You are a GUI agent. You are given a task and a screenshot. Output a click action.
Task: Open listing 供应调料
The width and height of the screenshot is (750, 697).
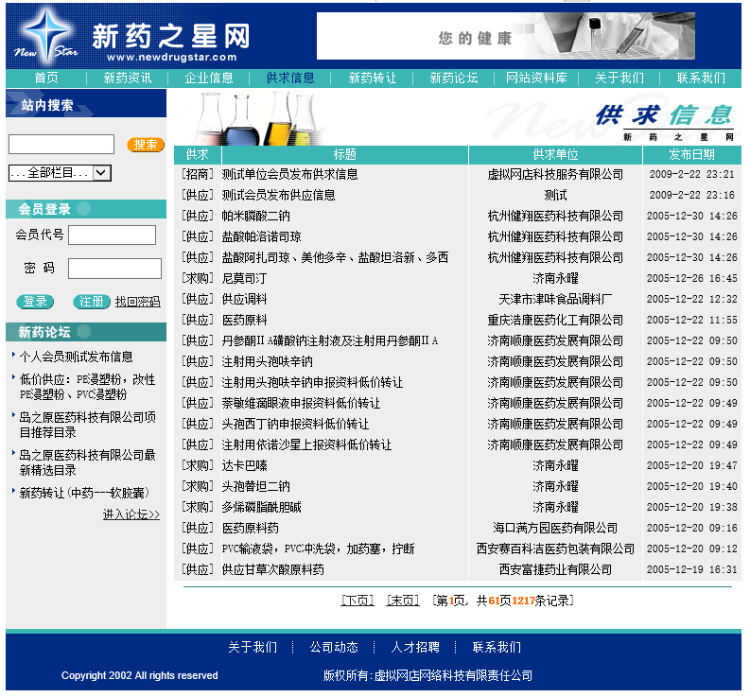pos(244,299)
